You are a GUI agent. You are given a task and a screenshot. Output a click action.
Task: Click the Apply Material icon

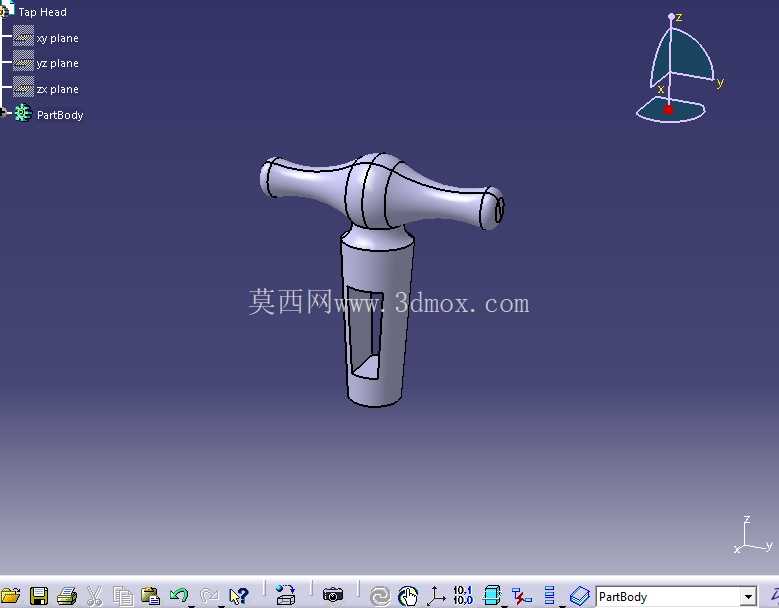click(579, 596)
